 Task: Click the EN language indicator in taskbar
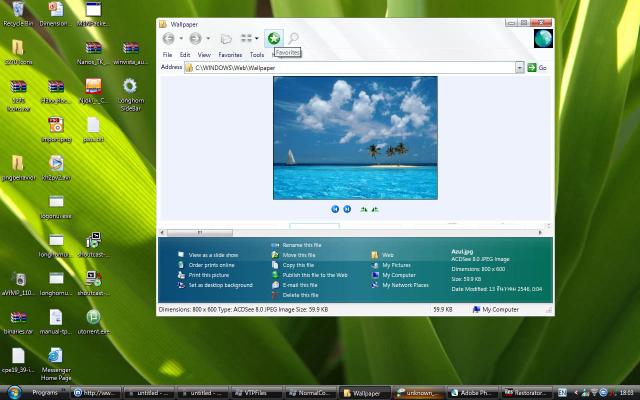pyautogui.click(x=562, y=393)
